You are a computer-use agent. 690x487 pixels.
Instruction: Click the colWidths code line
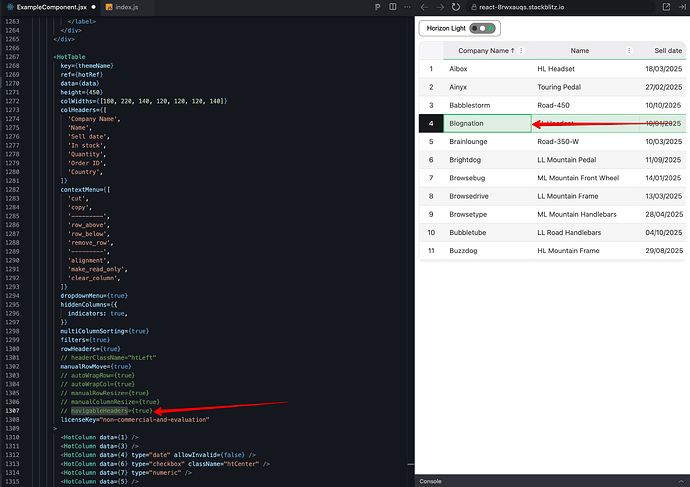pos(143,101)
